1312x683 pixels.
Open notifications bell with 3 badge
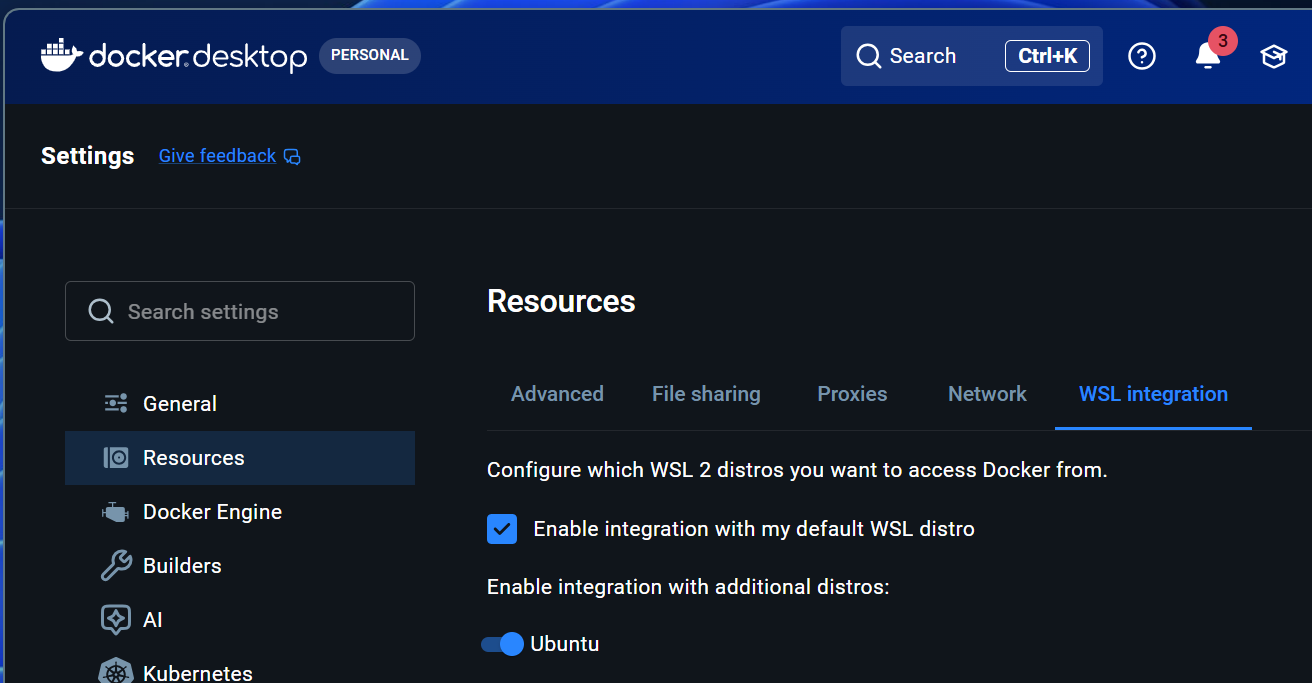click(1209, 55)
